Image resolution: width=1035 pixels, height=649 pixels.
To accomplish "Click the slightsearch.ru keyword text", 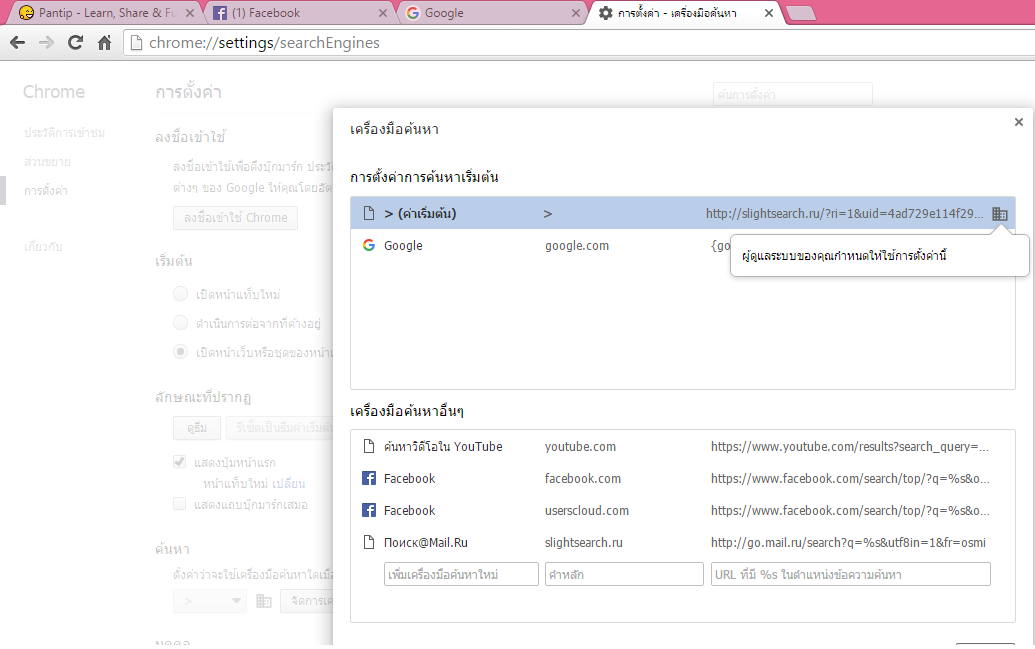I will tap(584, 542).
